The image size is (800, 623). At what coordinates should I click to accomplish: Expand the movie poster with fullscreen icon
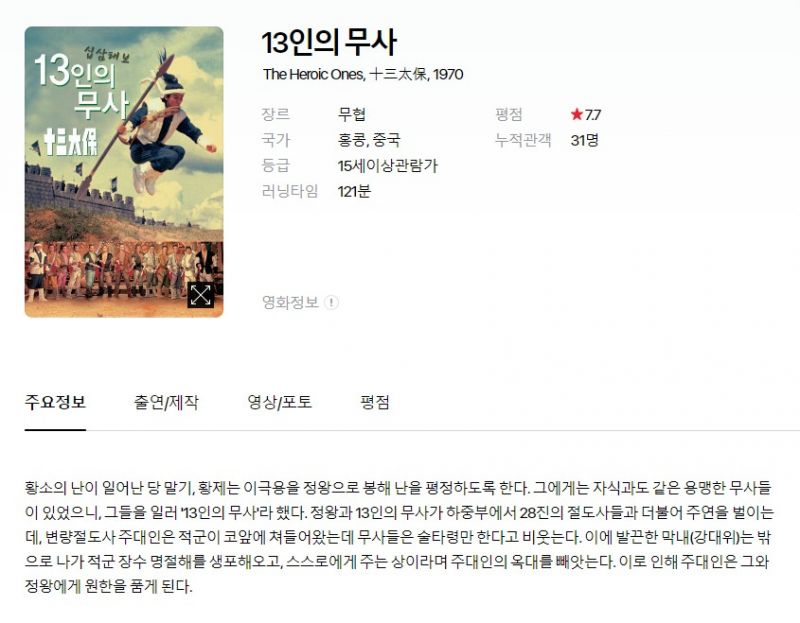point(201,295)
